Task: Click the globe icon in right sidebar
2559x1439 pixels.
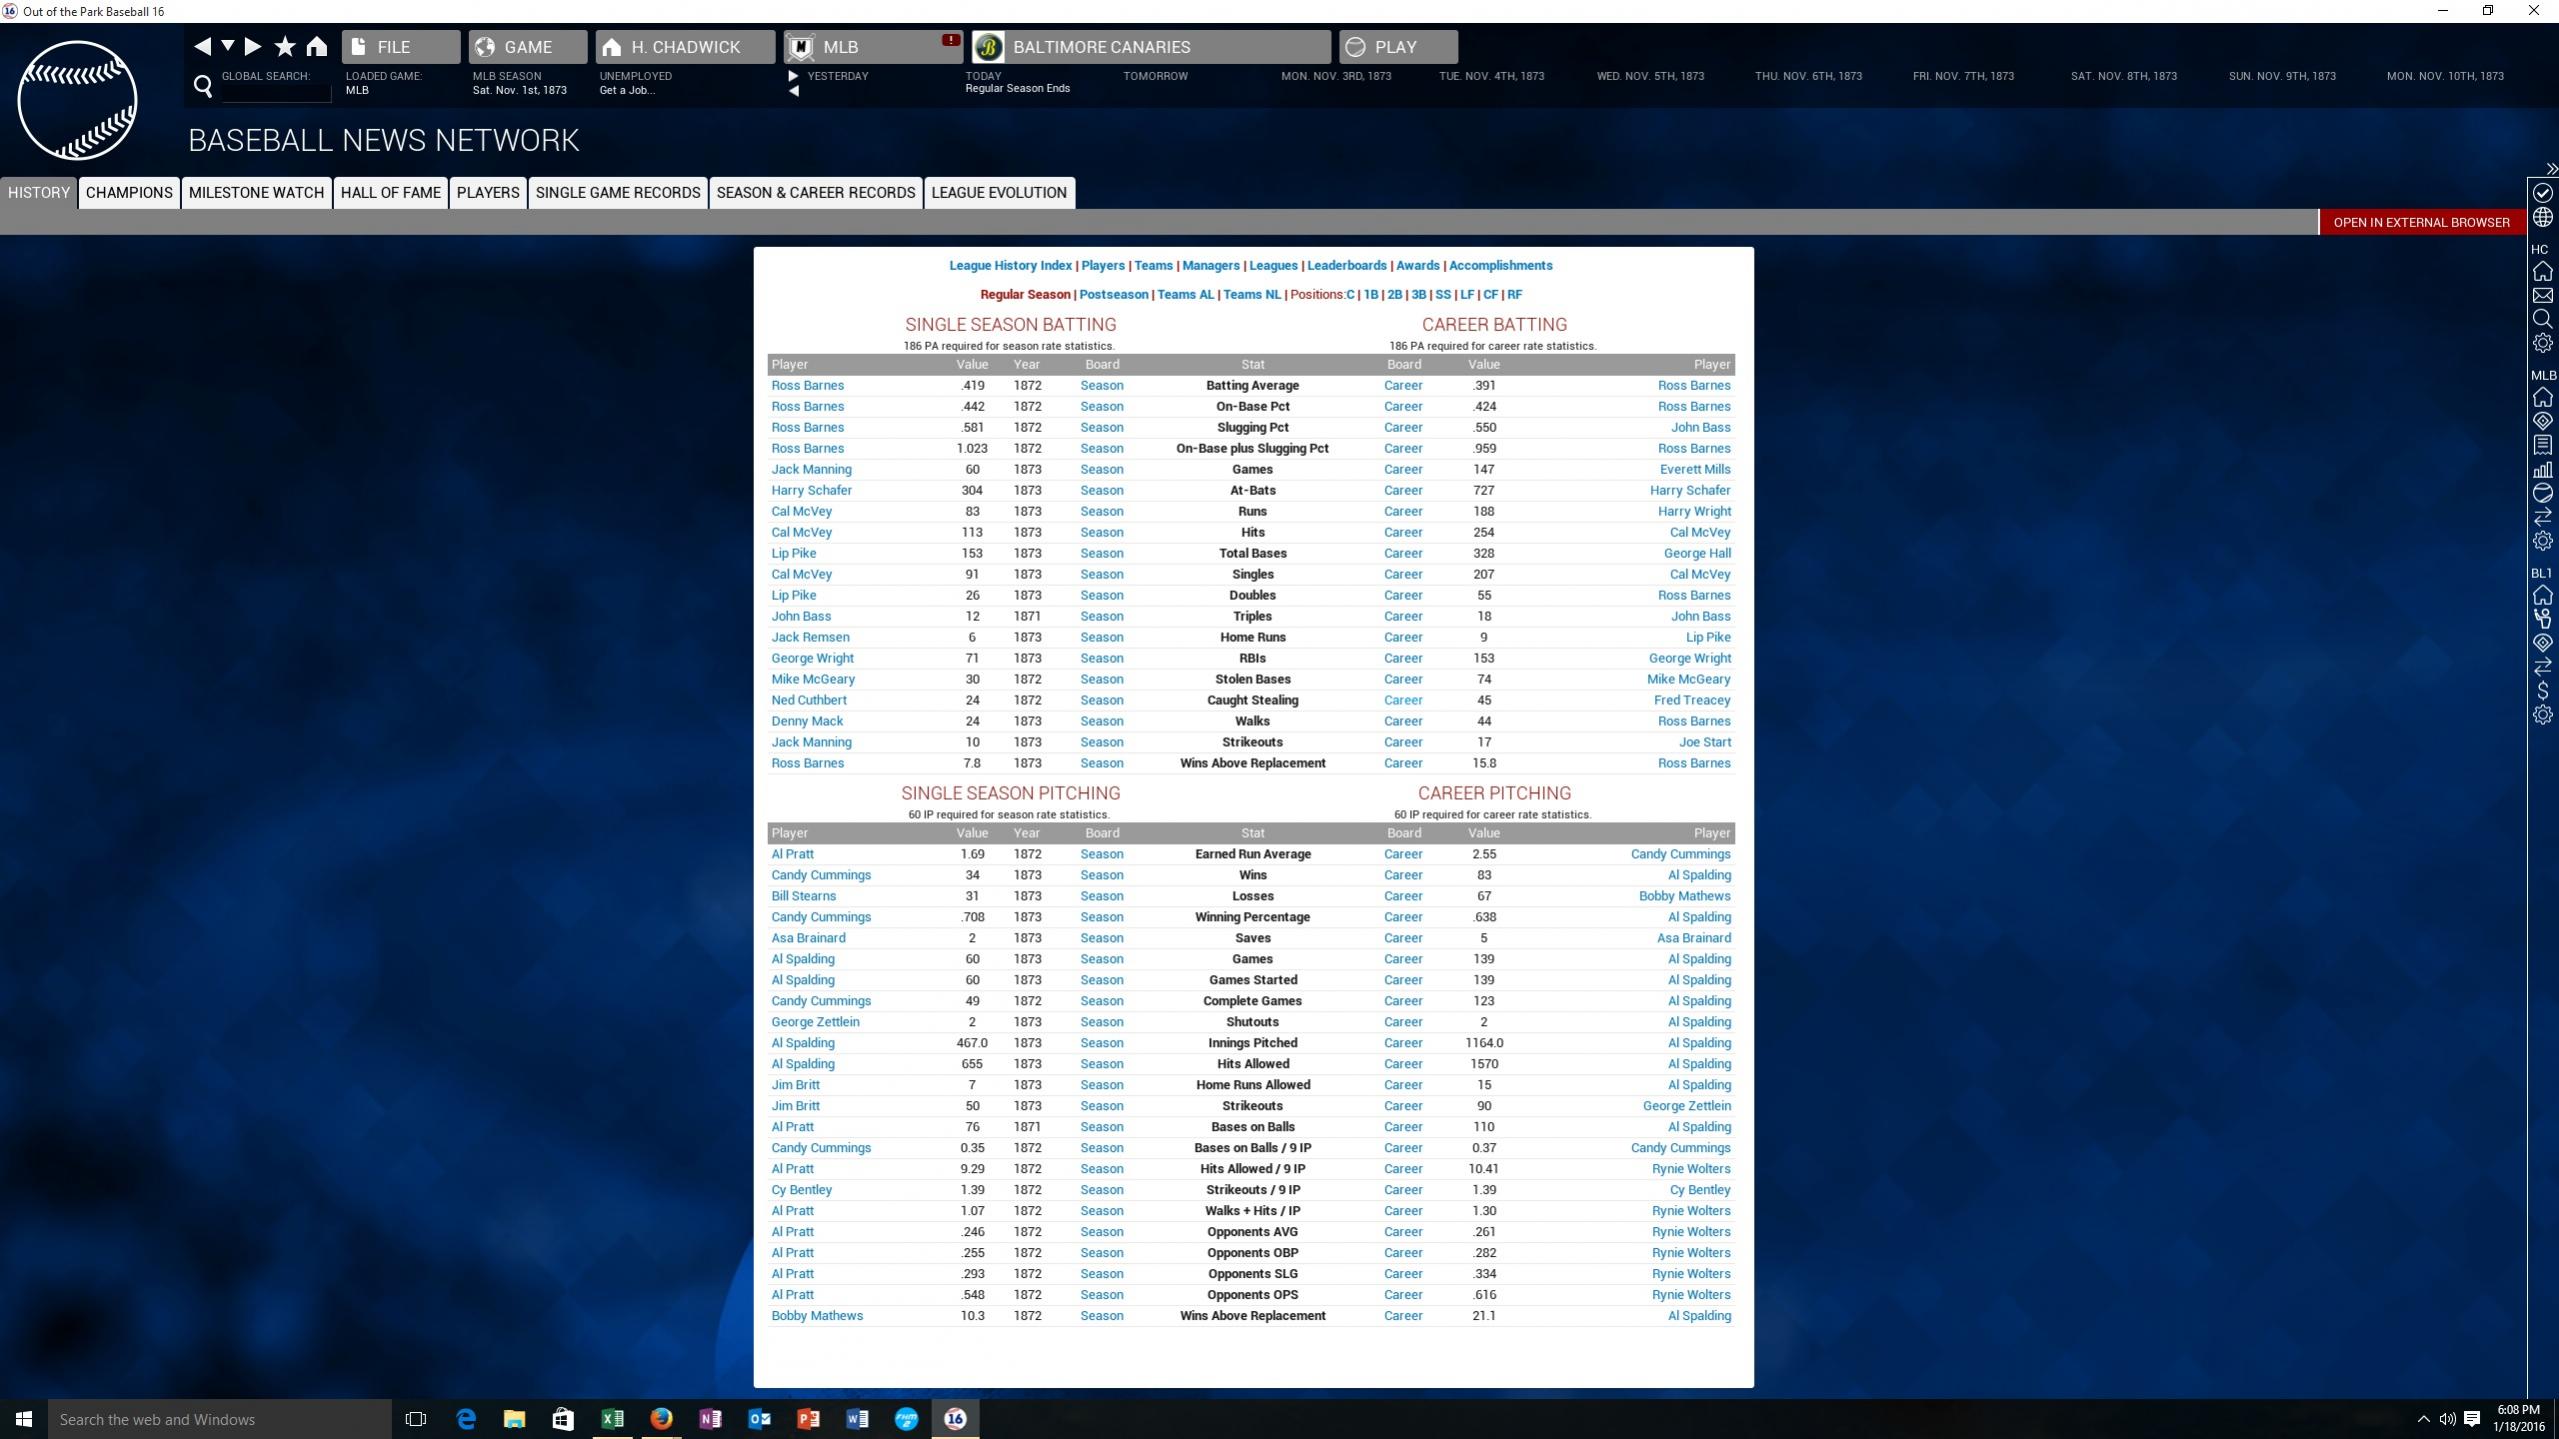Action: coord(2542,217)
